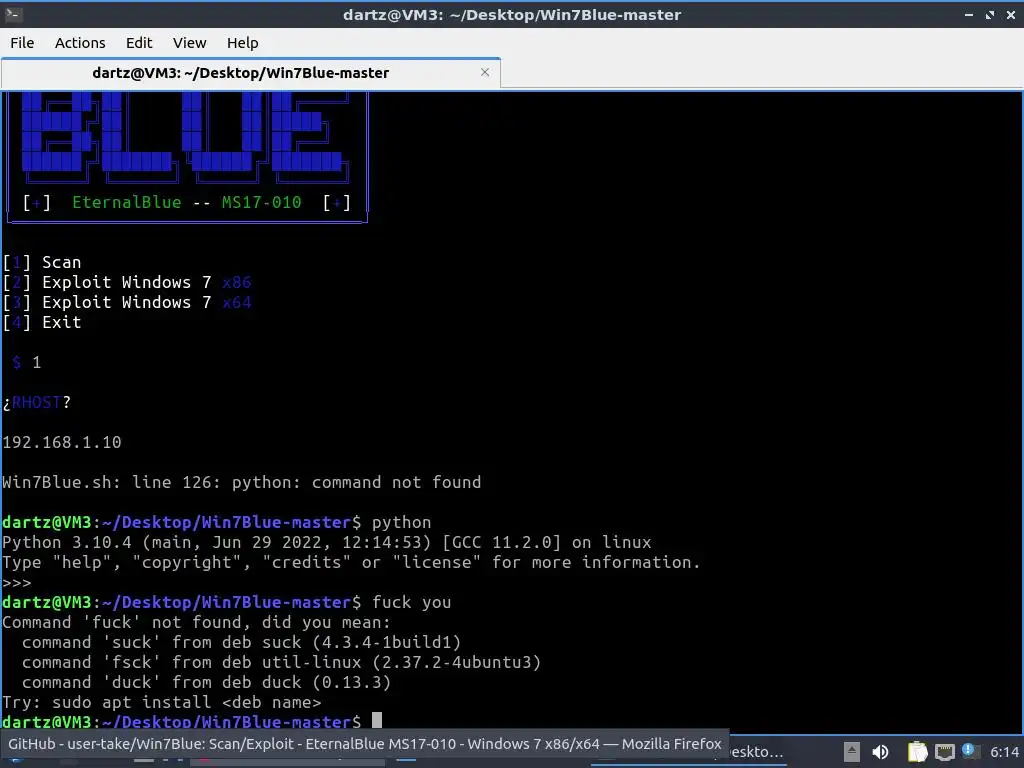The height and width of the screenshot is (768, 1024).
Task: Open the update notification tray icon
Action: point(970,750)
